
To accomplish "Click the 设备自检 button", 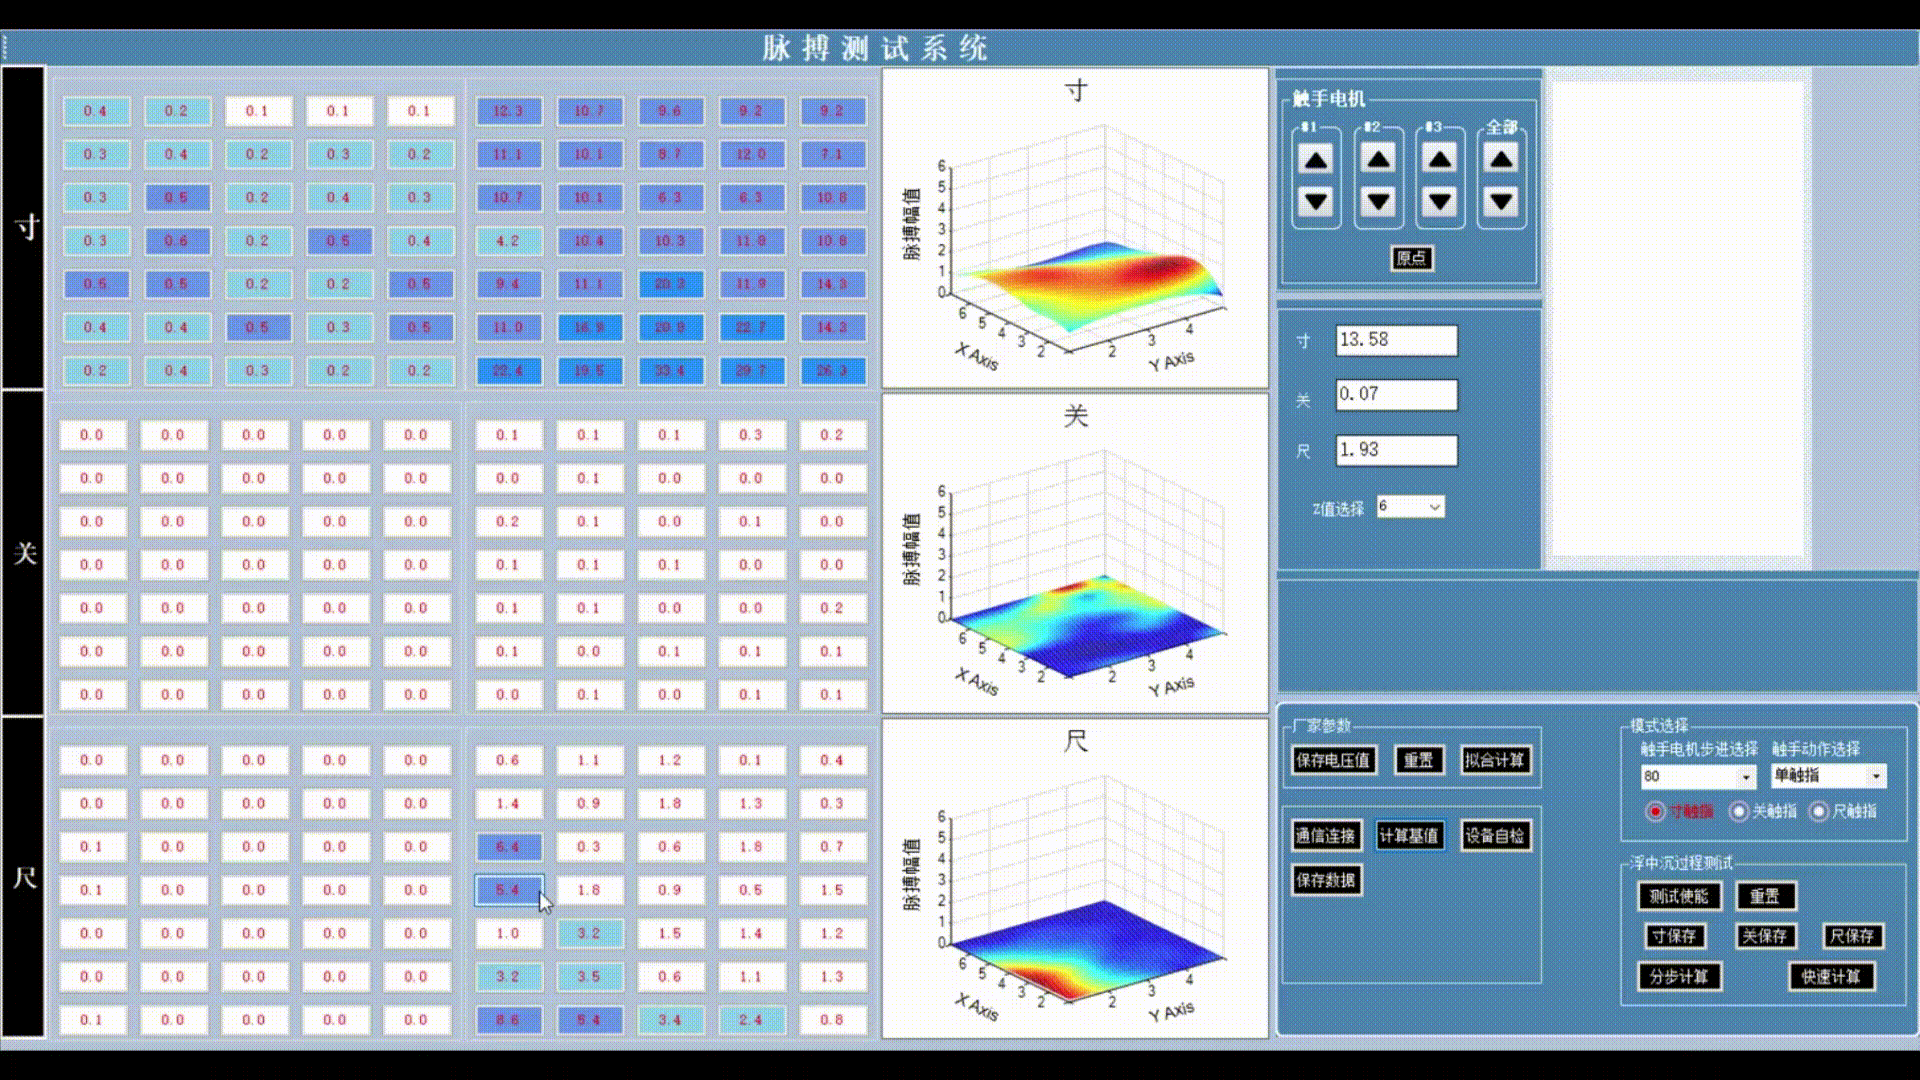I will click(x=1494, y=836).
